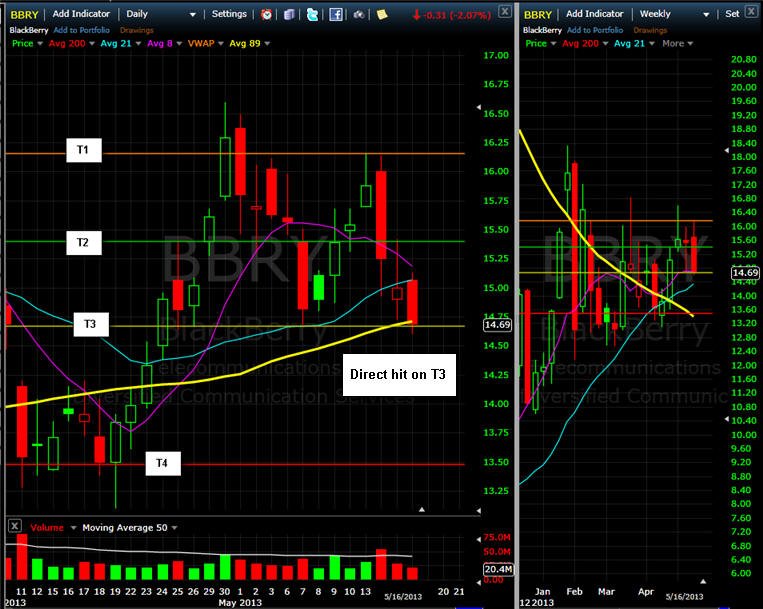This screenshot has width=763, height=609.
Task: Open the More indicators dropdown
Action: (x=677, y=43)
